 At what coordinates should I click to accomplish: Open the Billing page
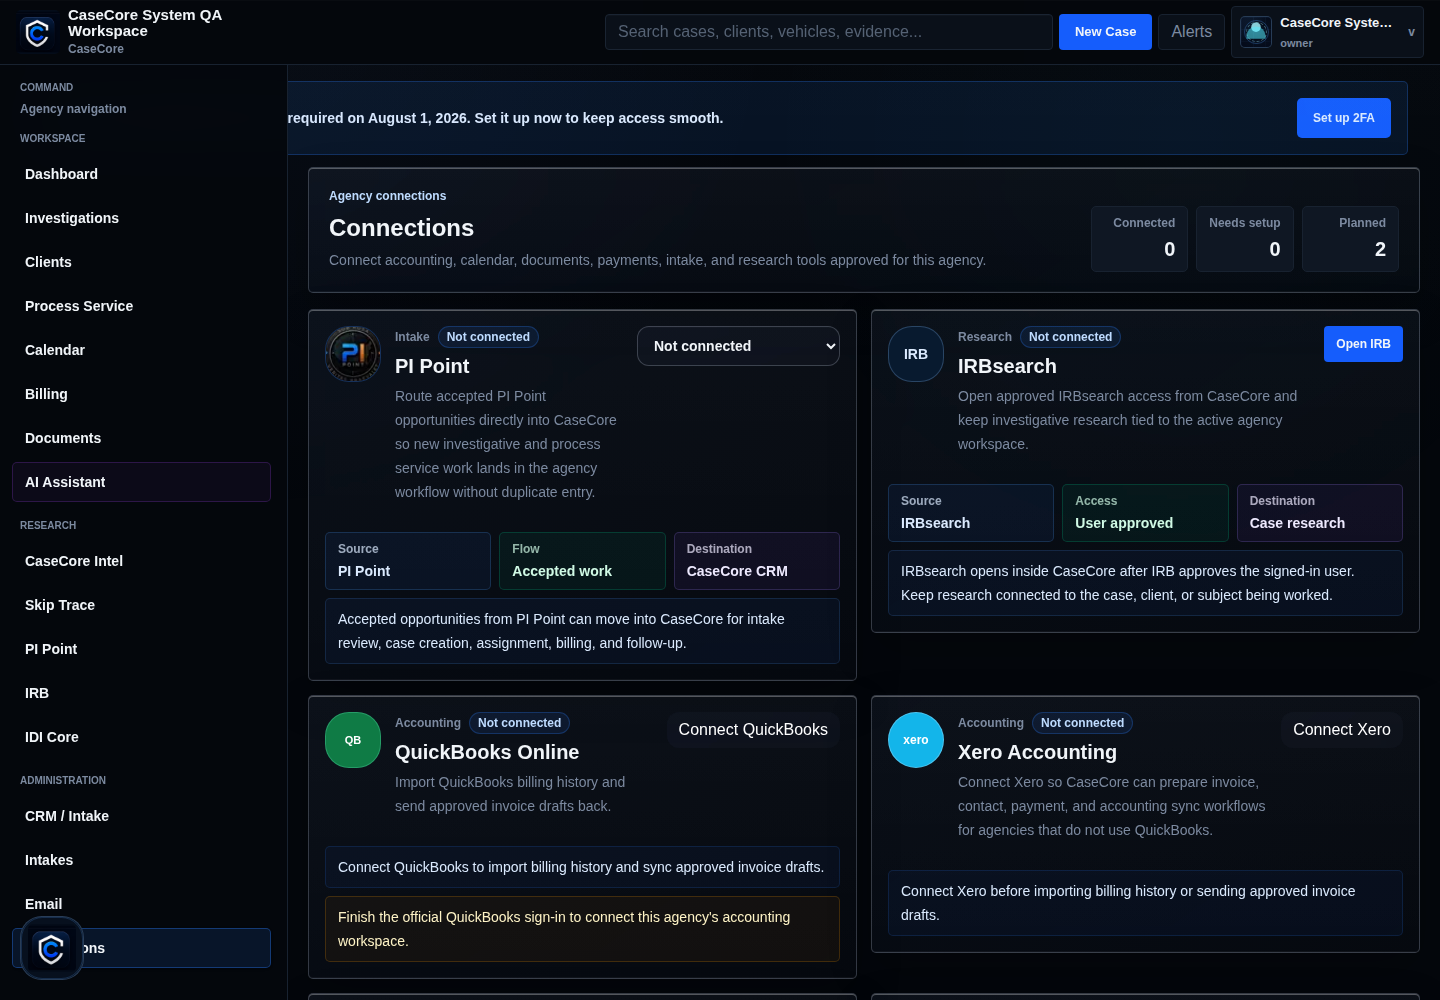[x=141, y=394]
